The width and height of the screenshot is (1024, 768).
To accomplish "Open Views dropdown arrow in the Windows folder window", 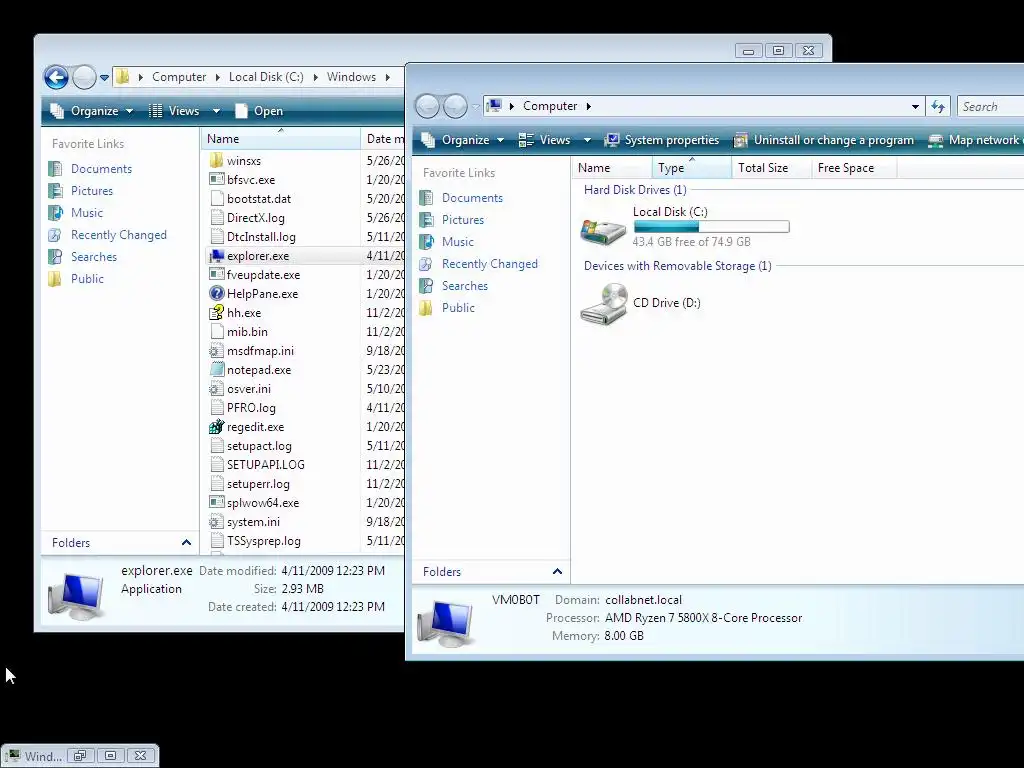I will 216,111.
